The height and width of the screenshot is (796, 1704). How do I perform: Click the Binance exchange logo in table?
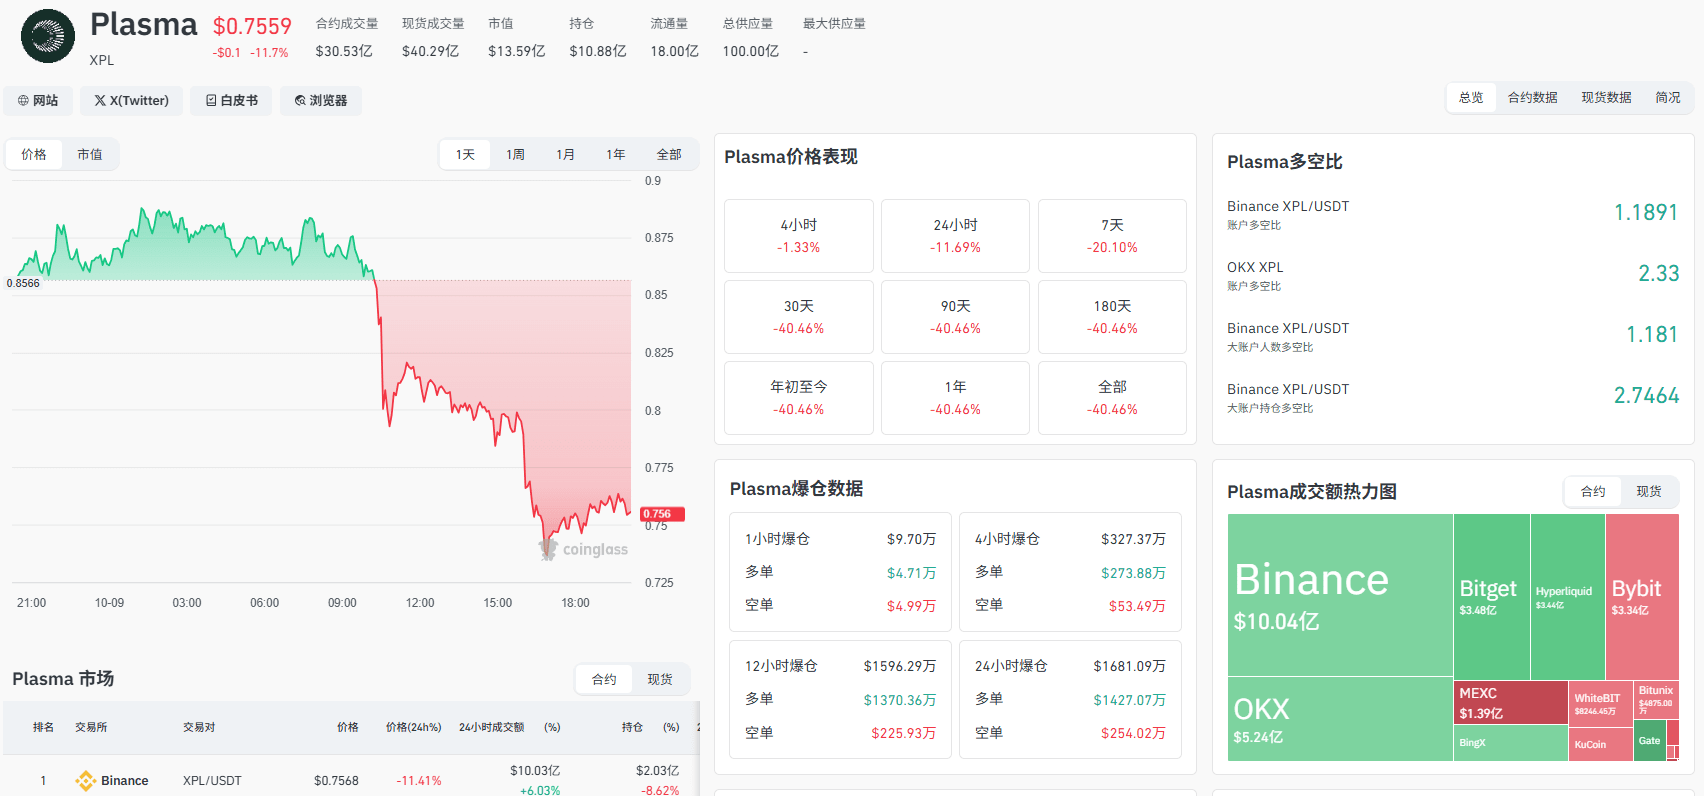coord(86,781)
